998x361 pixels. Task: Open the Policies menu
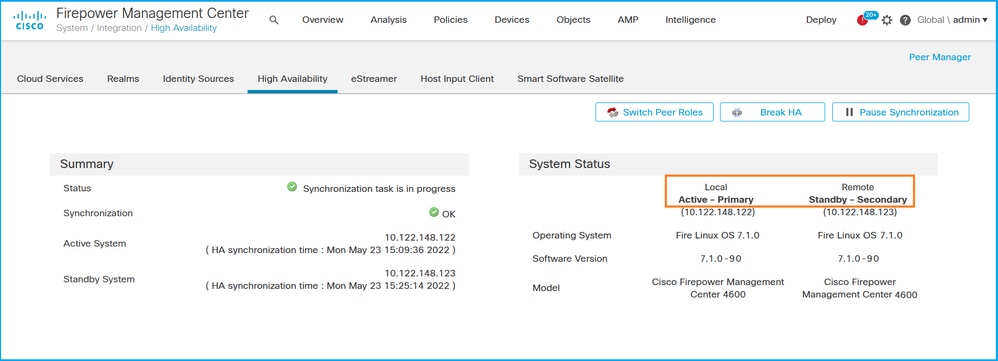[x=451, y=20]
